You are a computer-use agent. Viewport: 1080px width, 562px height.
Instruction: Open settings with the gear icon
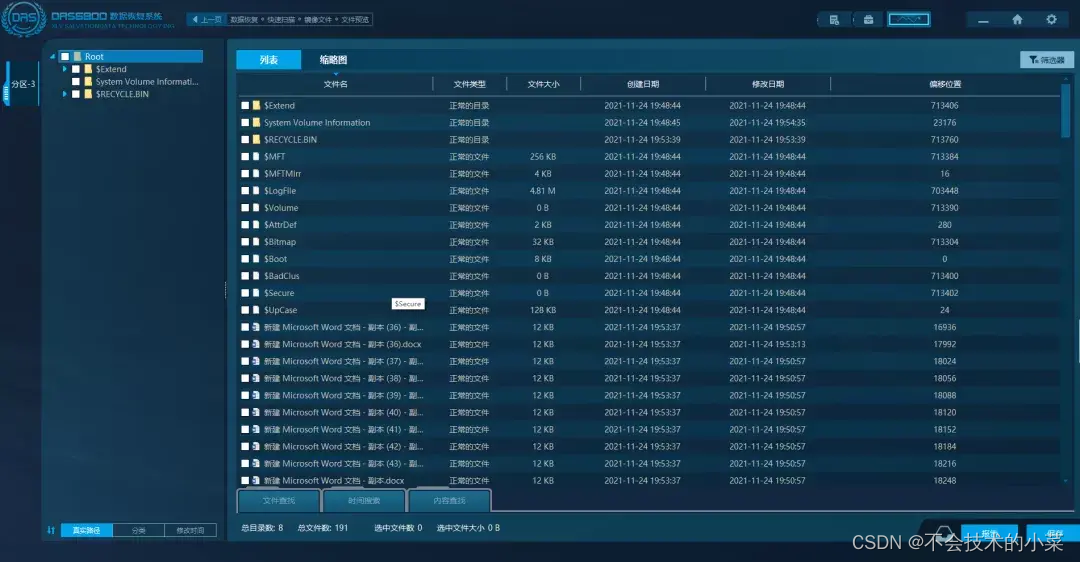(1051, 19)
